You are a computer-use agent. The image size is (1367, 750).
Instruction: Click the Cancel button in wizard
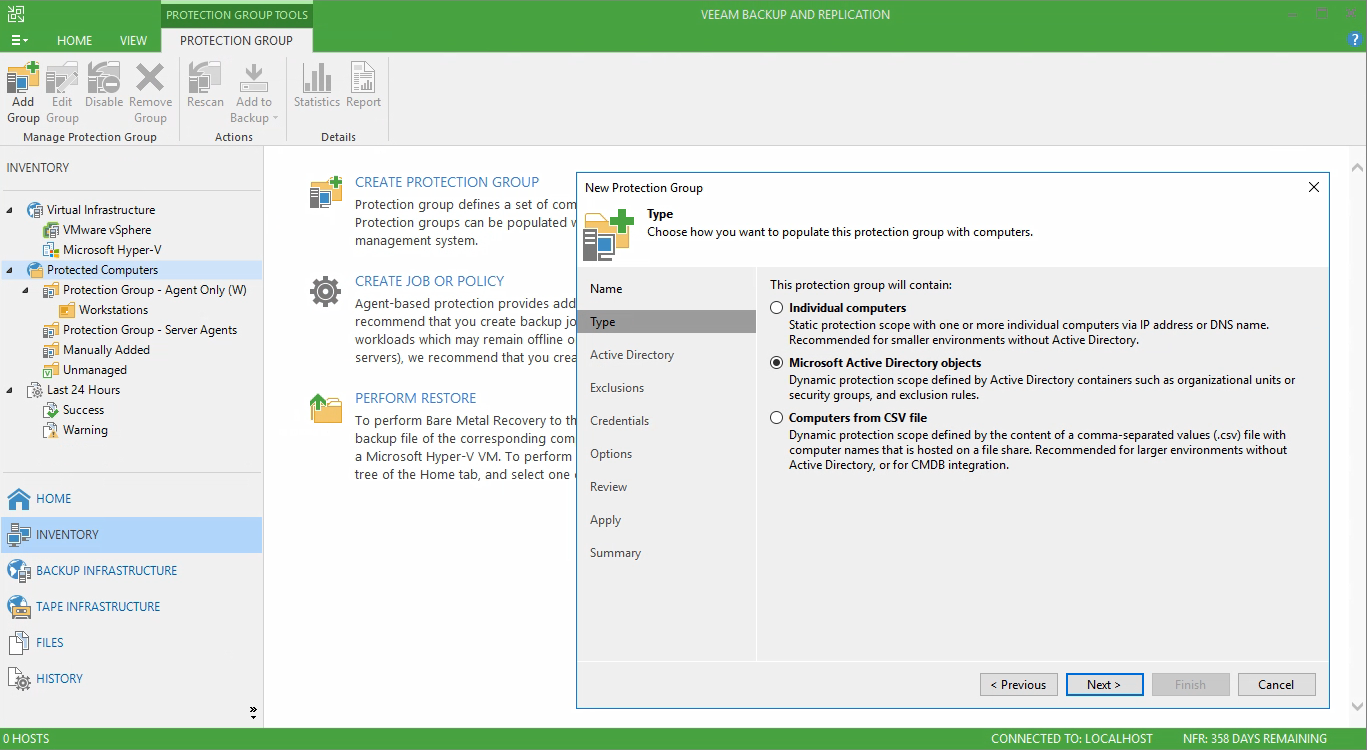(x=1275, y=685)
